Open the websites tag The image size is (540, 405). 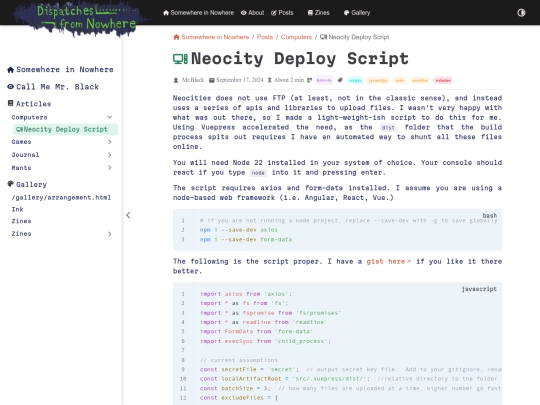coord(443,80)
